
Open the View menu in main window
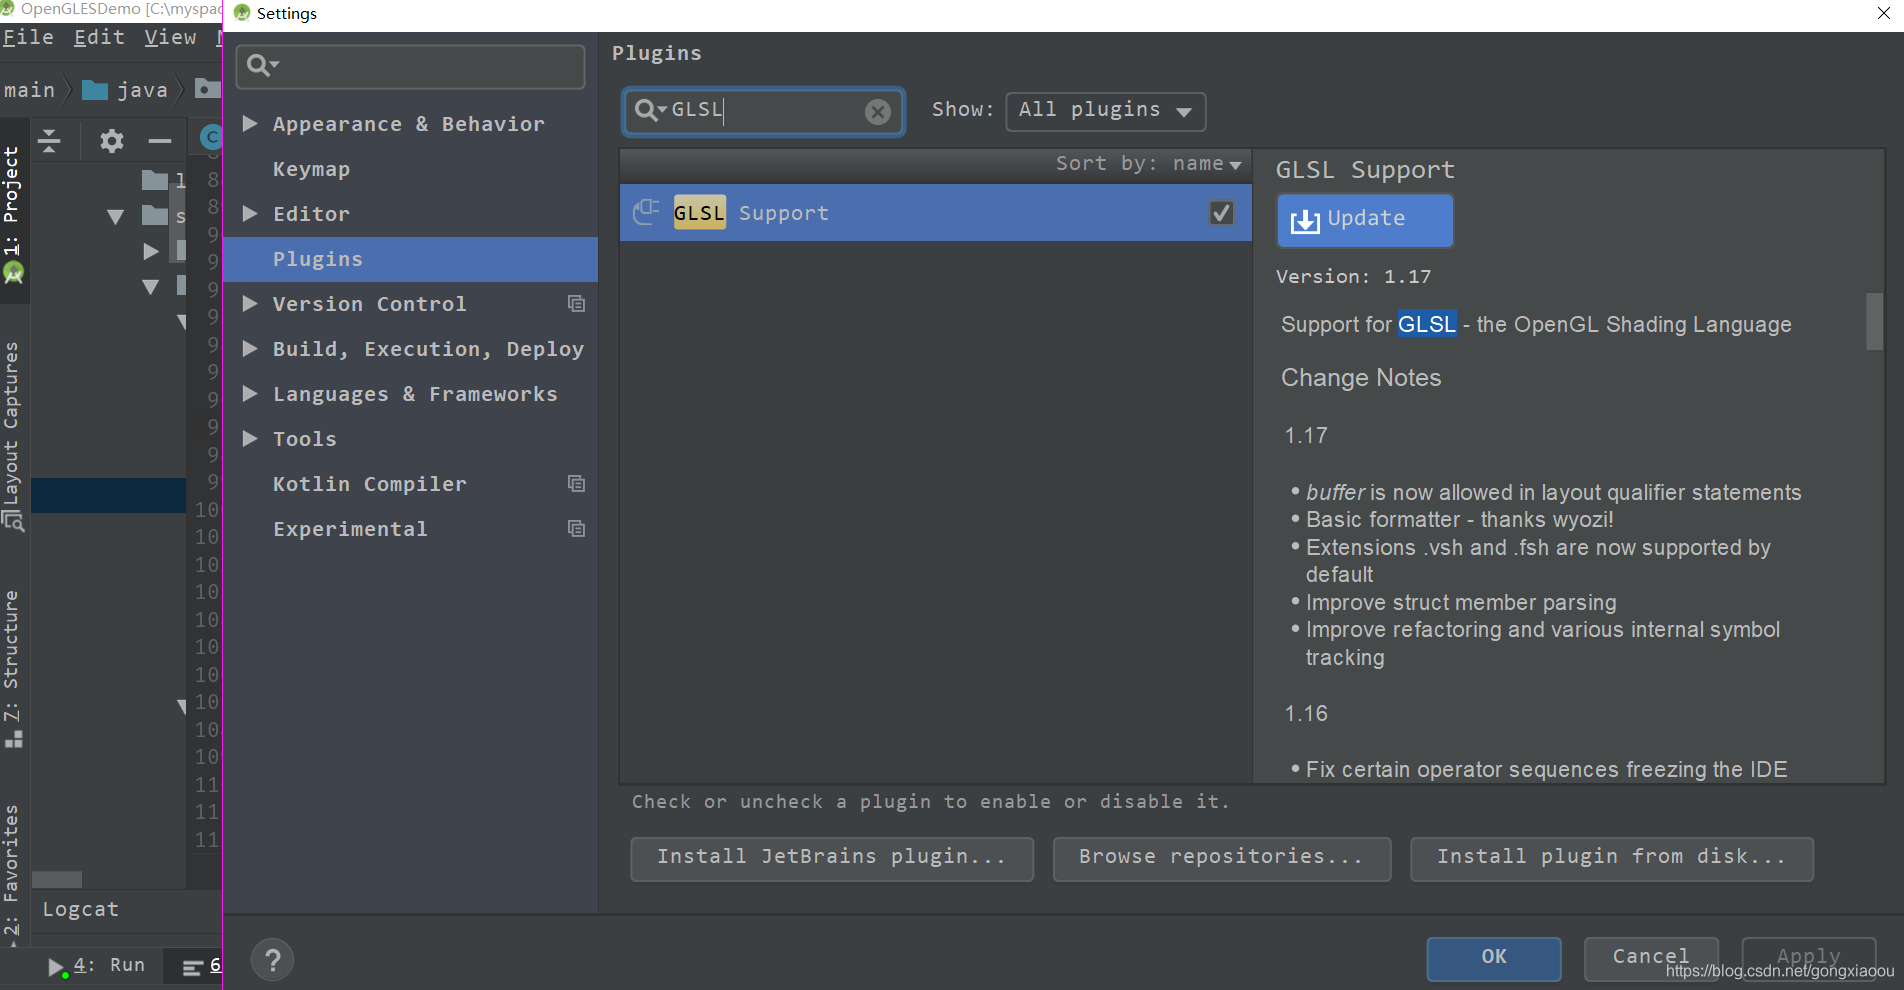[x=170, y=38]
